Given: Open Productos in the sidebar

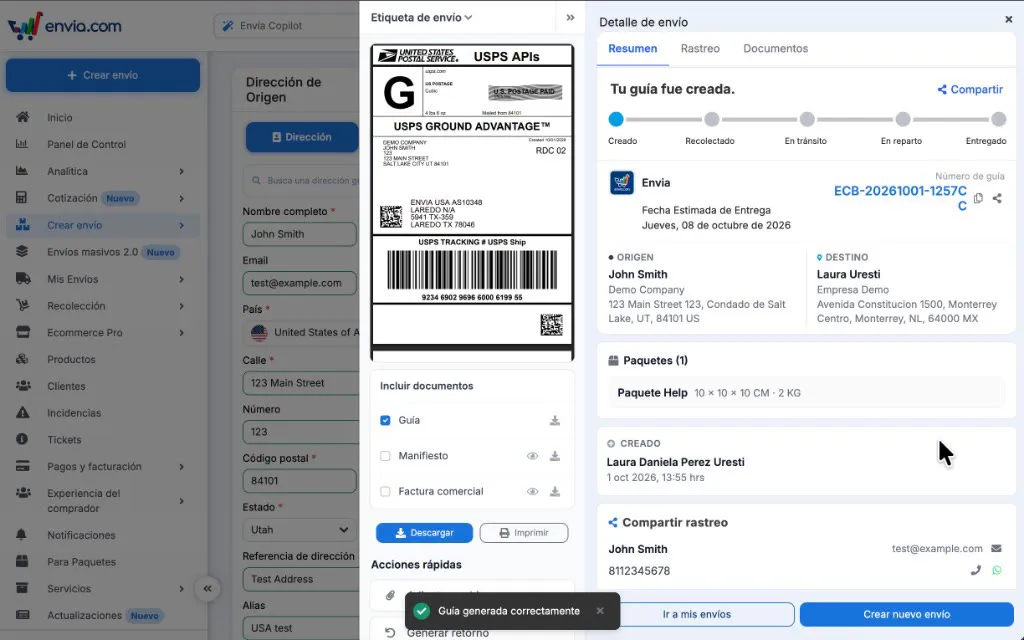Looking at the screenshot, I should pos(71,359).
